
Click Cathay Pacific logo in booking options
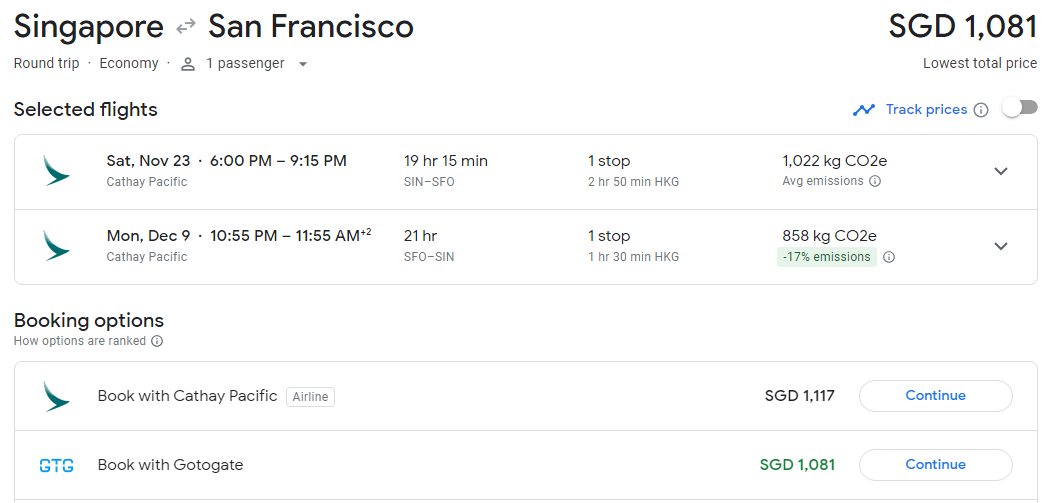coord(56,396)
